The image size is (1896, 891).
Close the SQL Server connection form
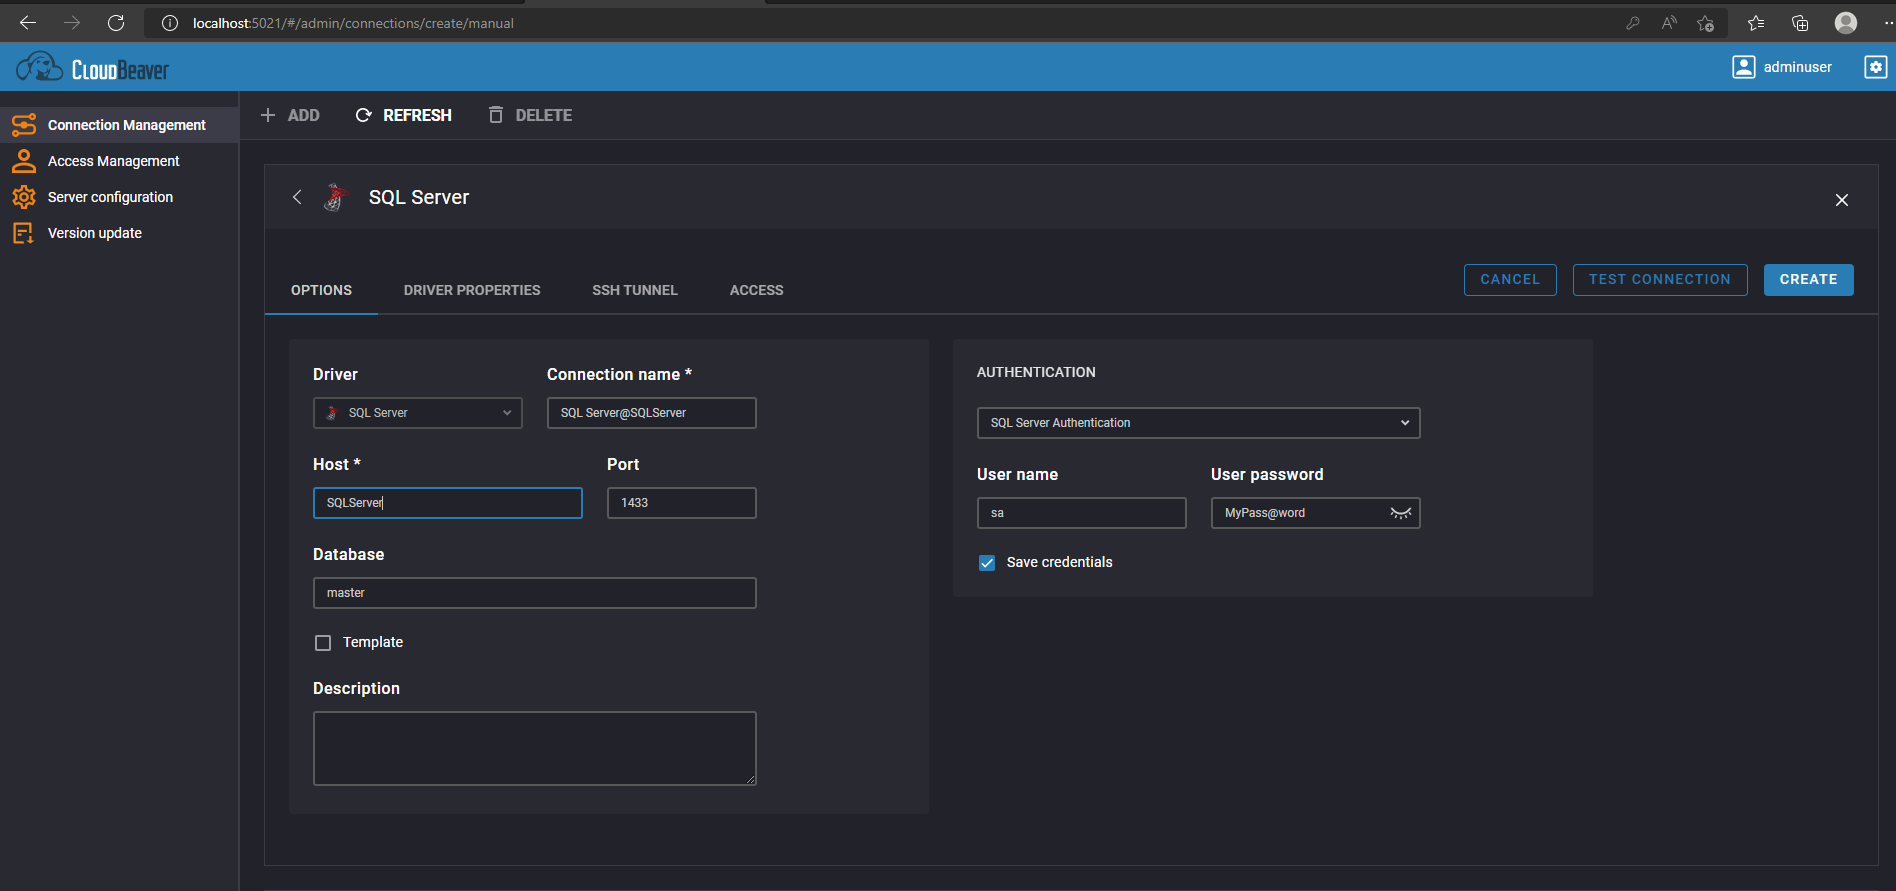click(x=1842, y=200)
